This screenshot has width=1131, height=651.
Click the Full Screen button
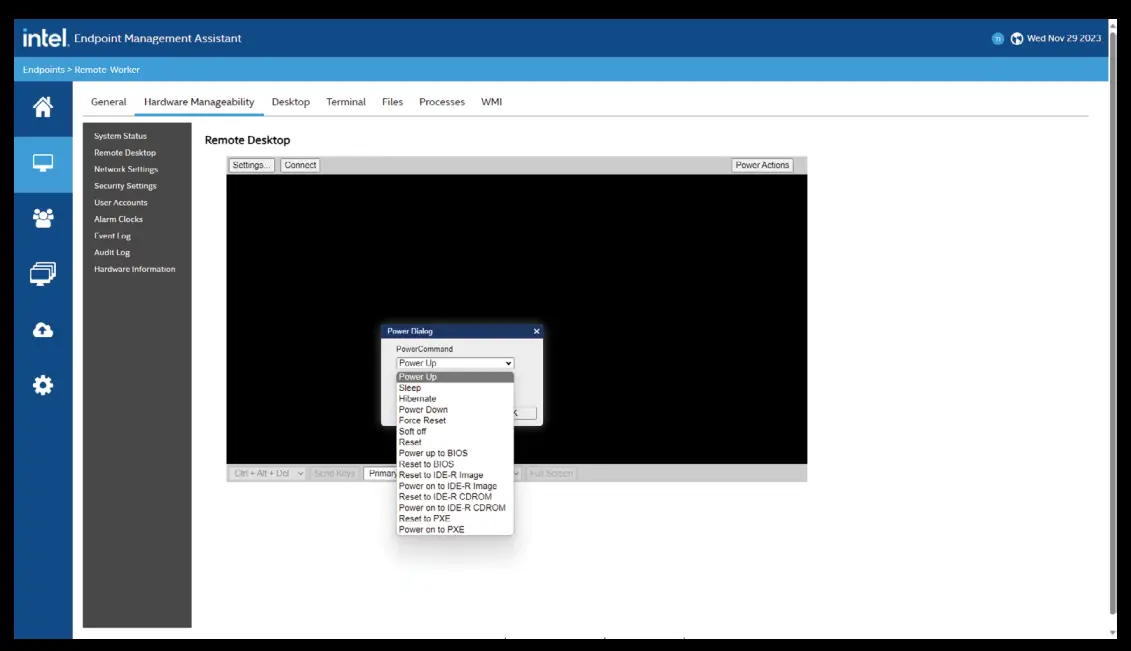point(551,474)
